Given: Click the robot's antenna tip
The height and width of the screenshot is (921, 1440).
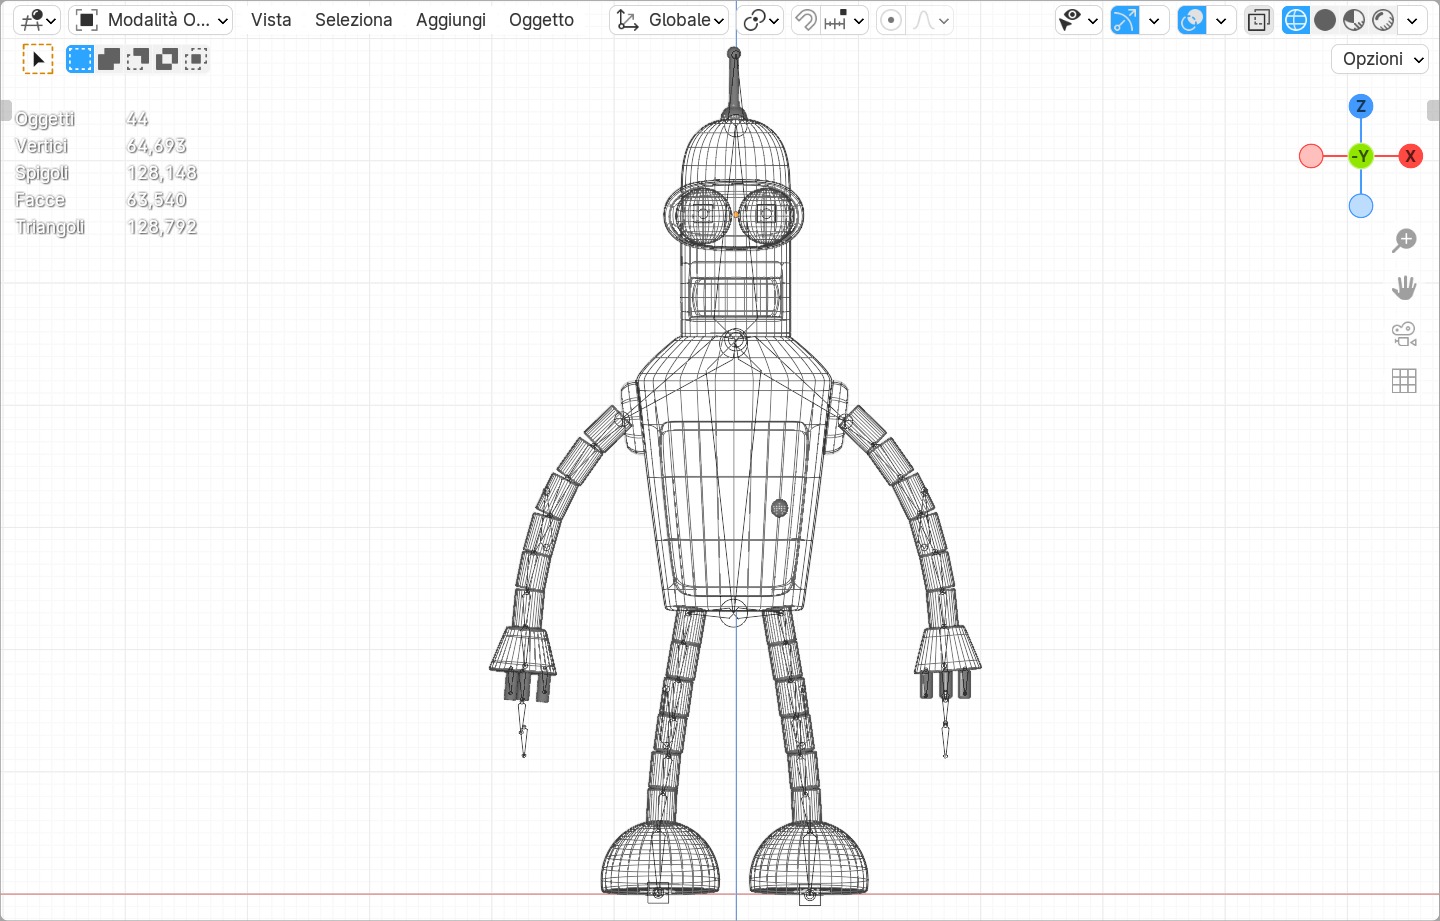Looking at the screenshot, I should coord(734,53).
